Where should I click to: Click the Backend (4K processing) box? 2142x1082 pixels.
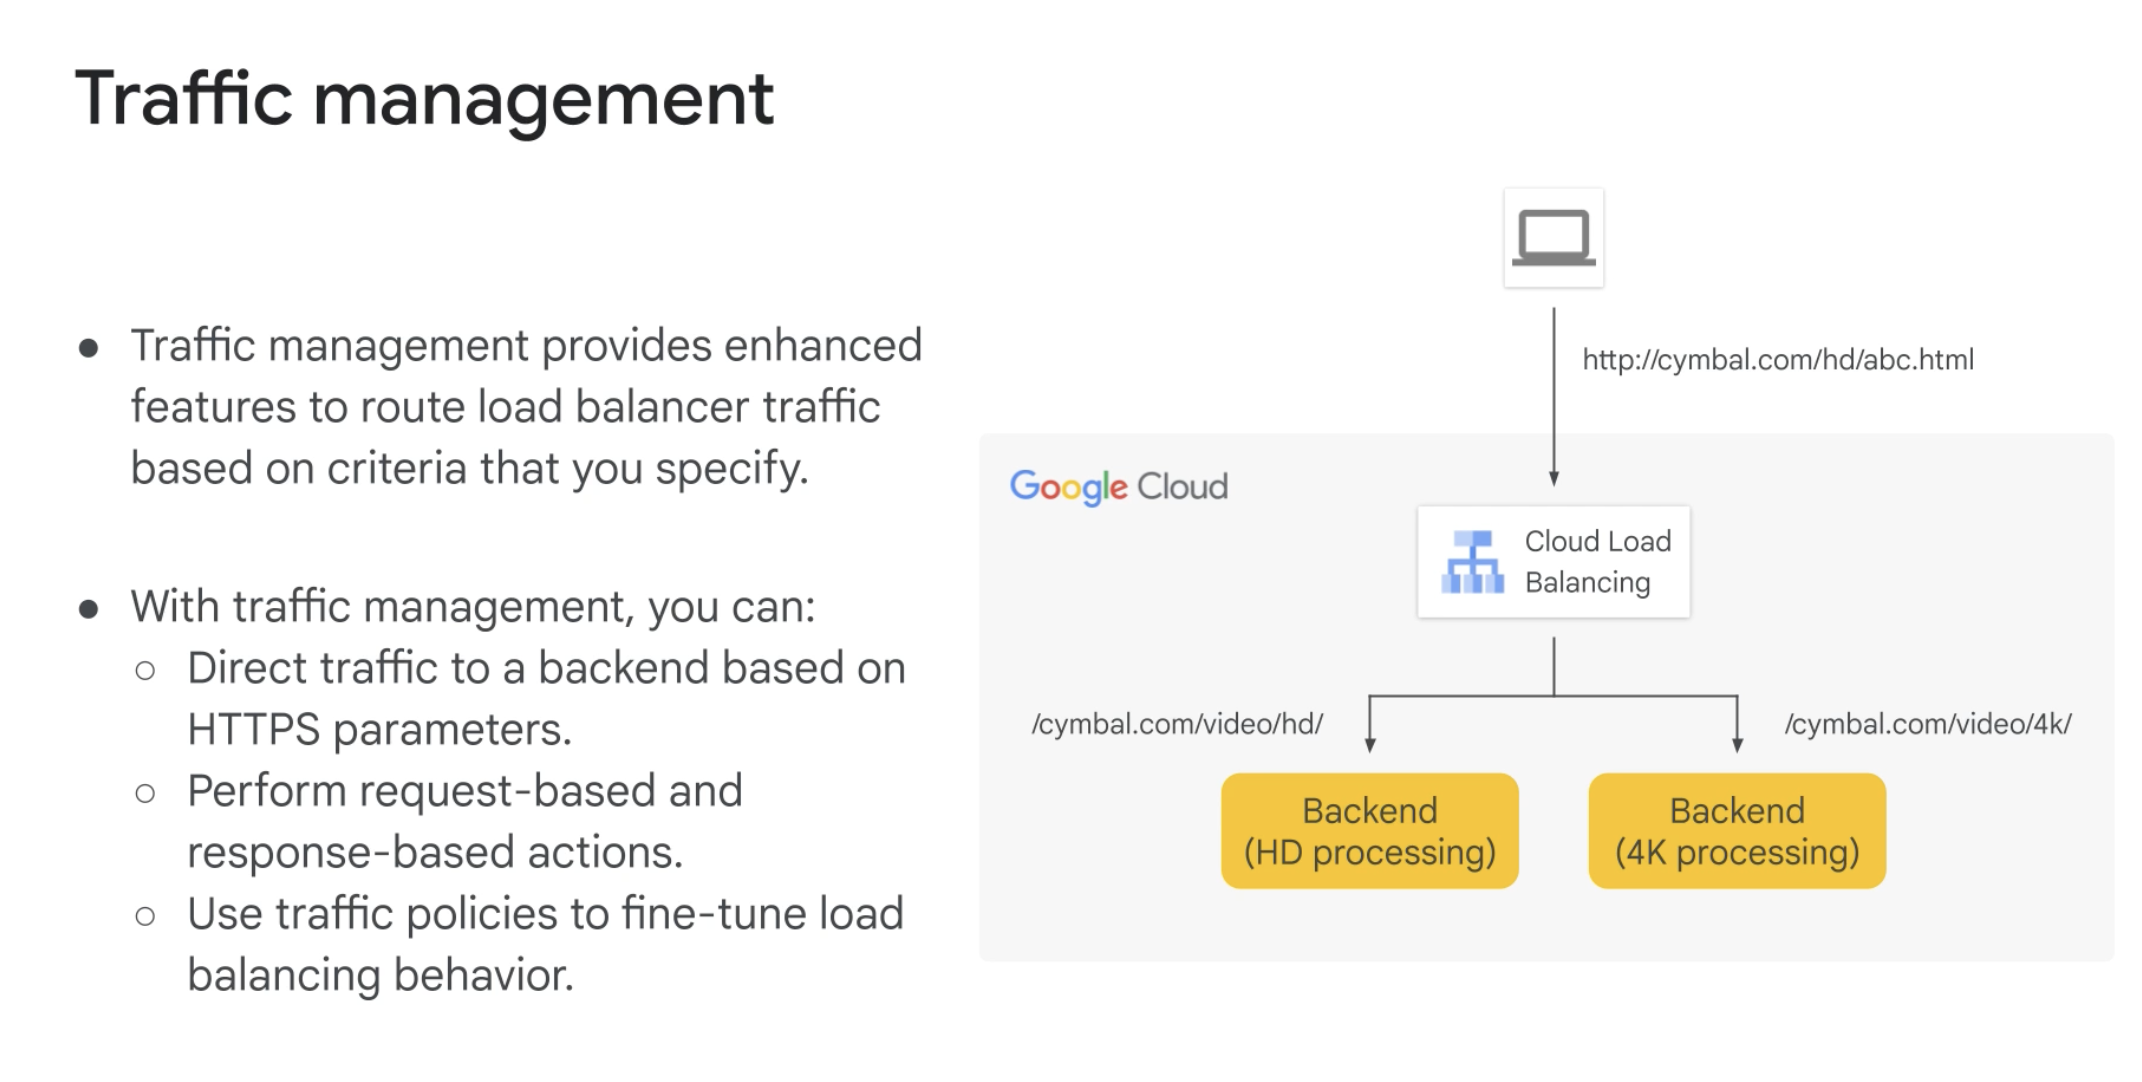pos(1736,831)
